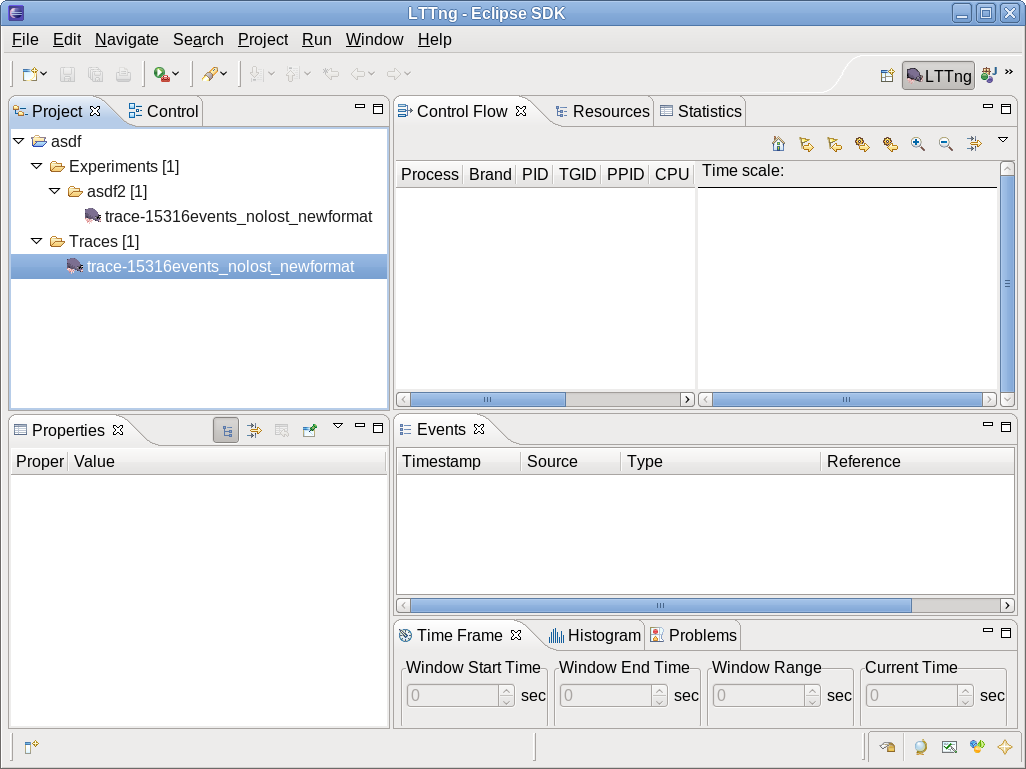Zoom out on the Control Flow view
Viewport: 1026px width, 769px height.
click(x=946, y=143)
